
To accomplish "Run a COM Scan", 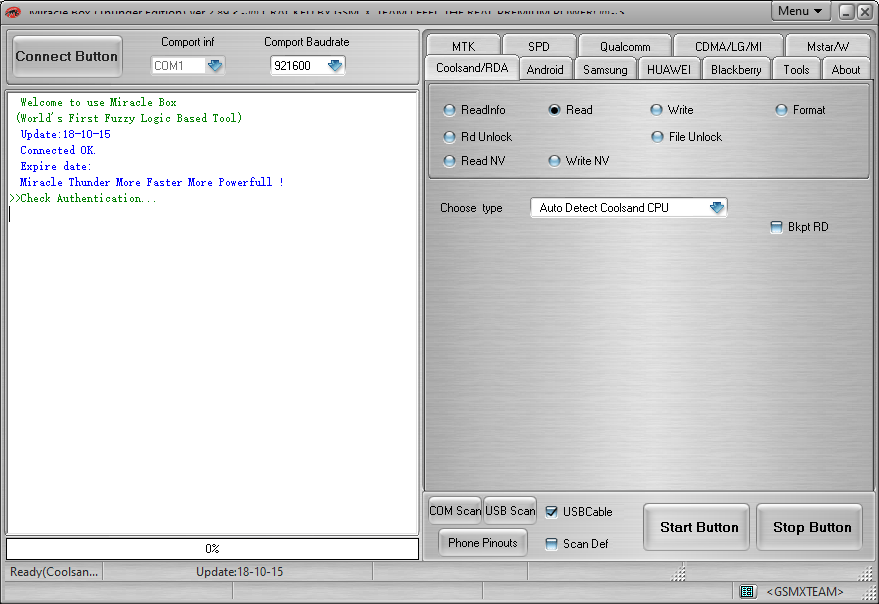I will click(455, 510).
